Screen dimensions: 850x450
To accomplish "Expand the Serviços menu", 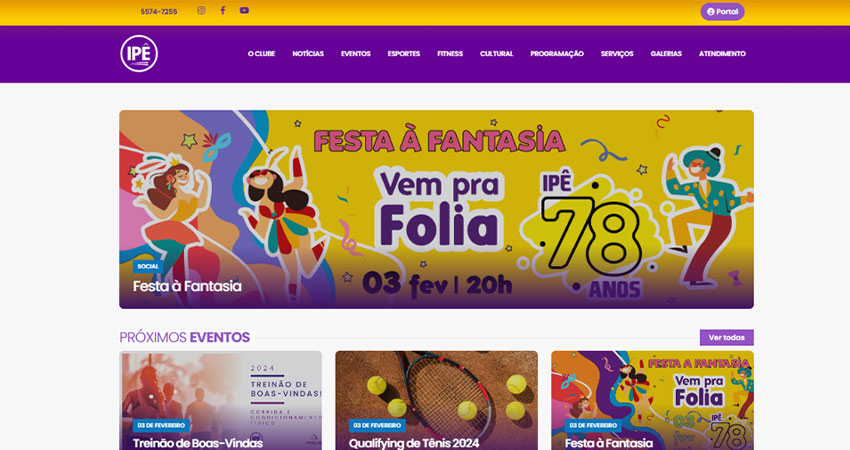I will tap(617, 54).
